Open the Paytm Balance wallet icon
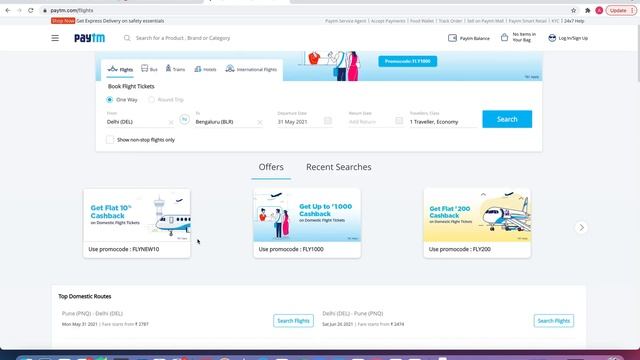Screen dimensions: 640x360 (x=452, y=38)
